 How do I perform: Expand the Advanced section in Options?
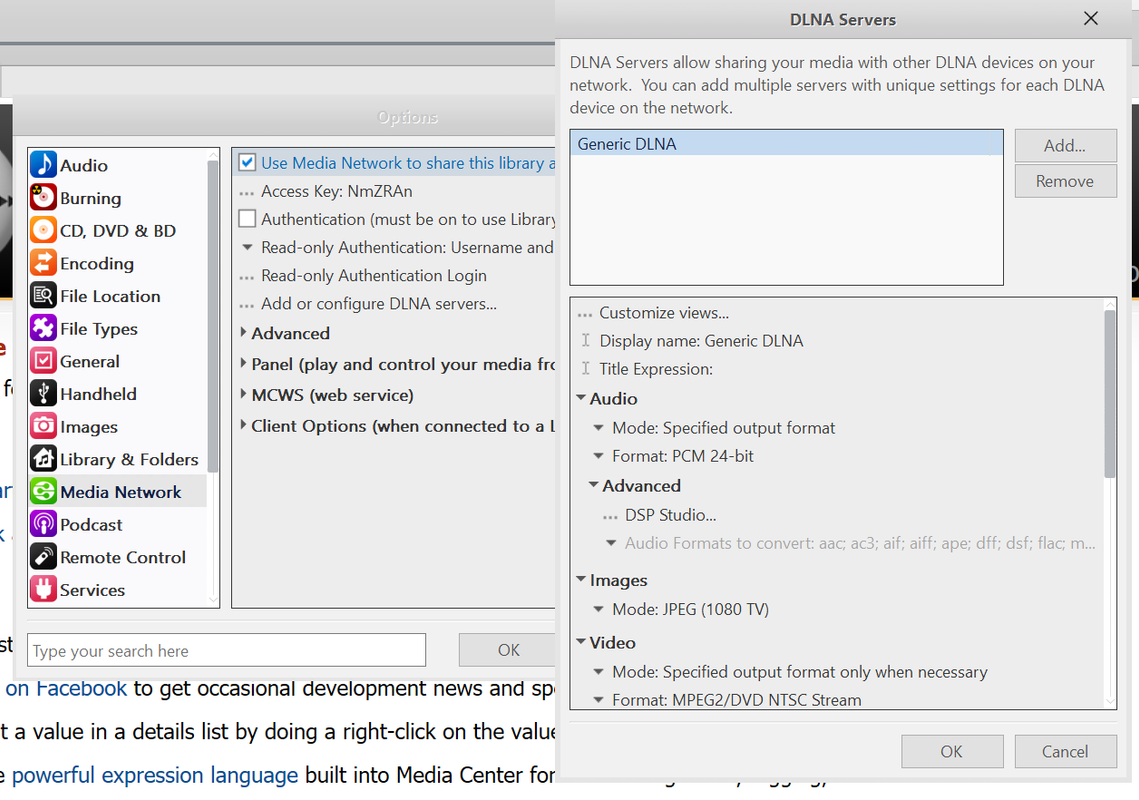[243, 332]
